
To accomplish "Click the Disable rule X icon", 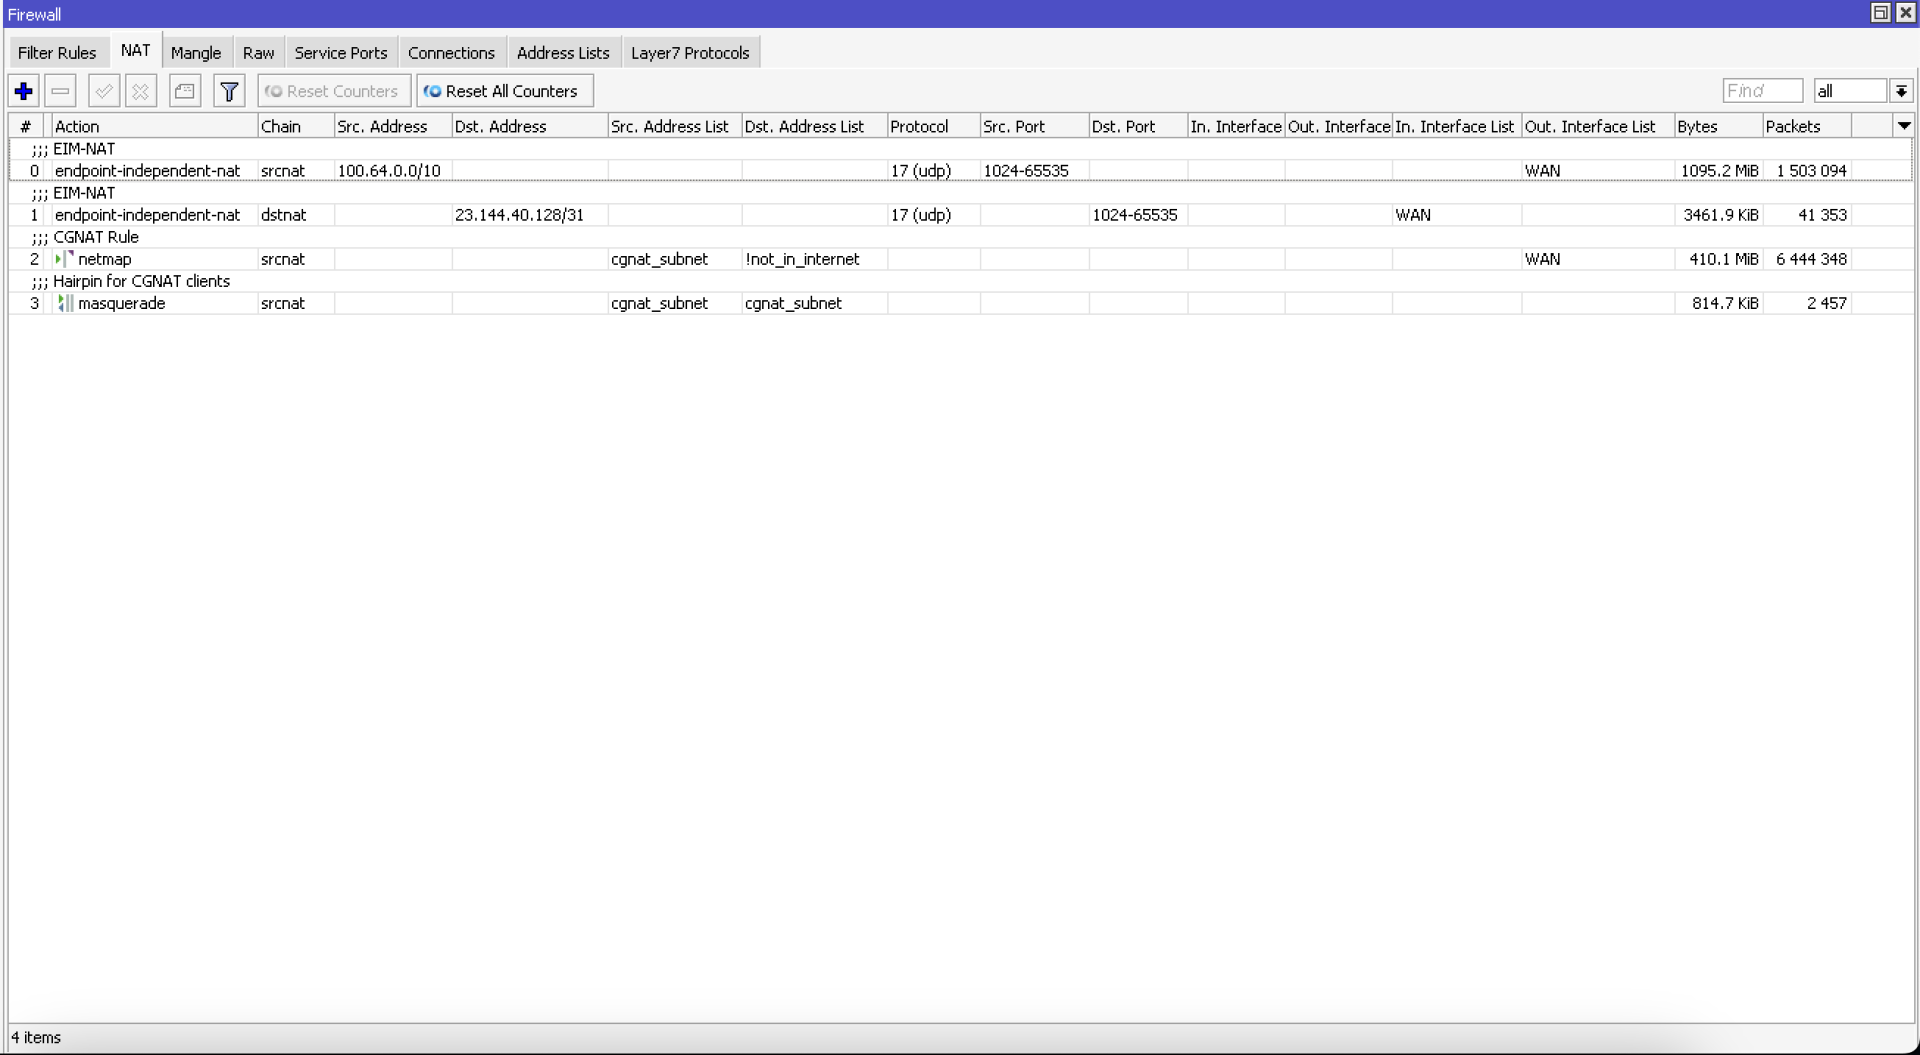I will 140,90.
